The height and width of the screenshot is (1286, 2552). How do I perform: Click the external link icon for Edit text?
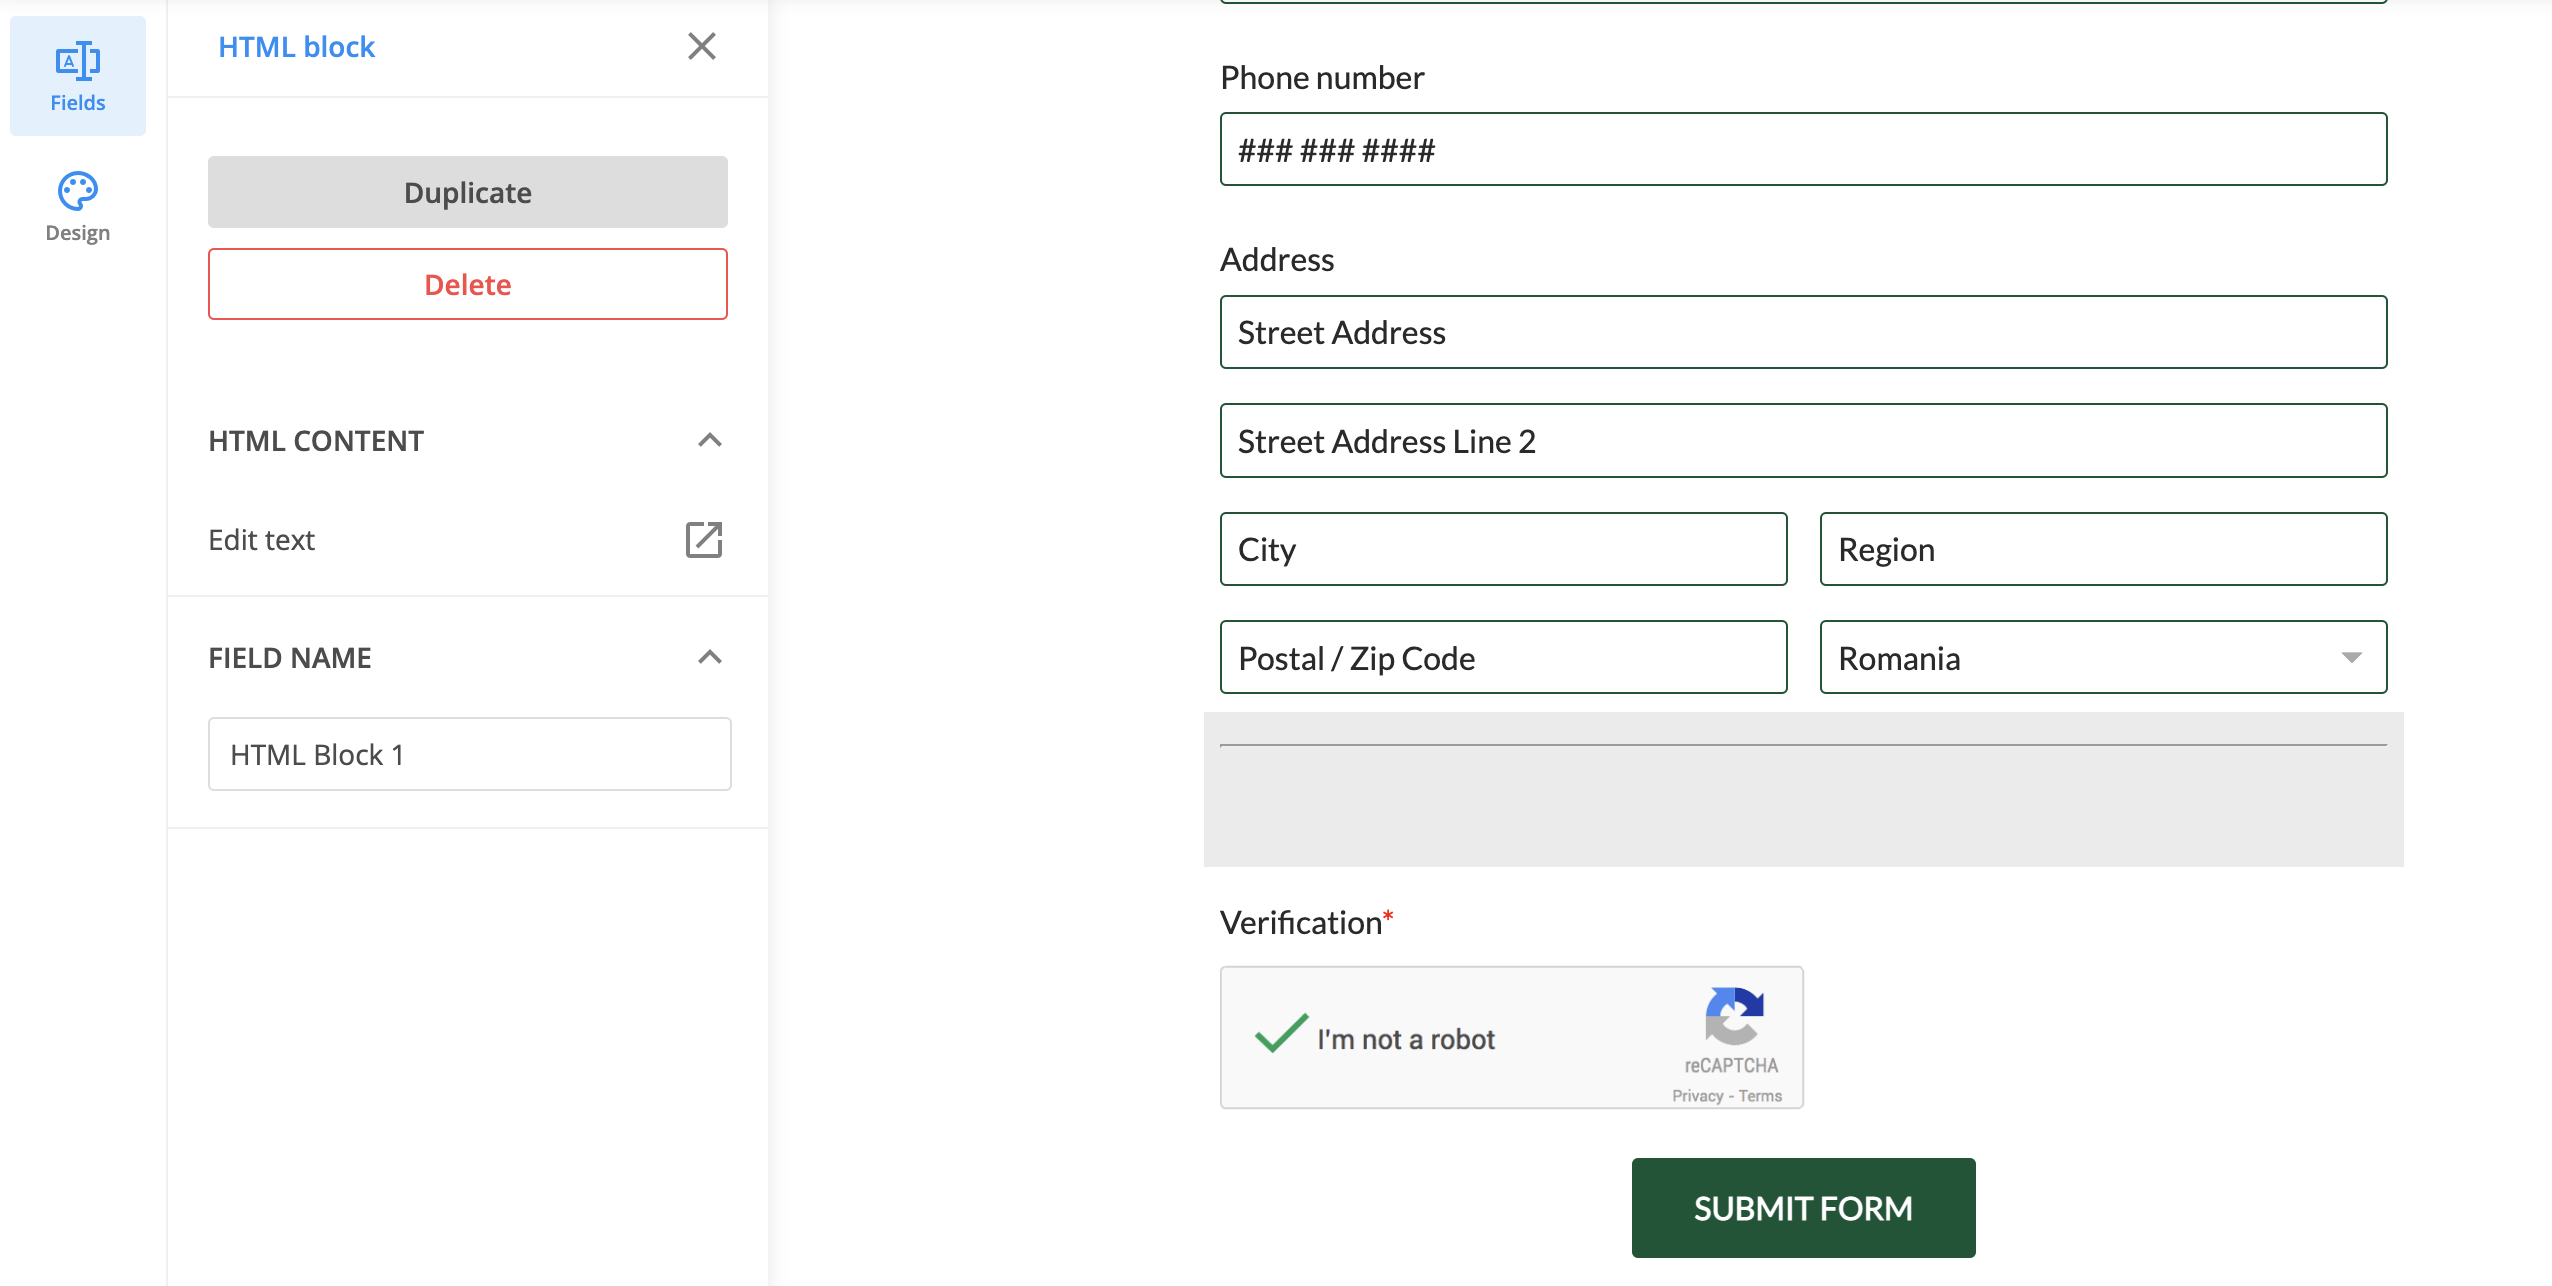tap(705, 540)
